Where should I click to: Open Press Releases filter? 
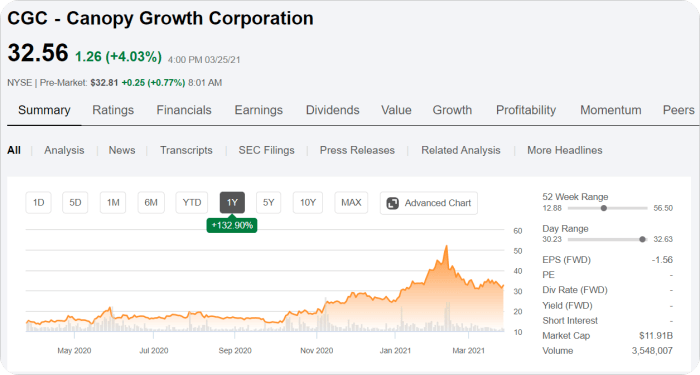click(x=357, y=150)
